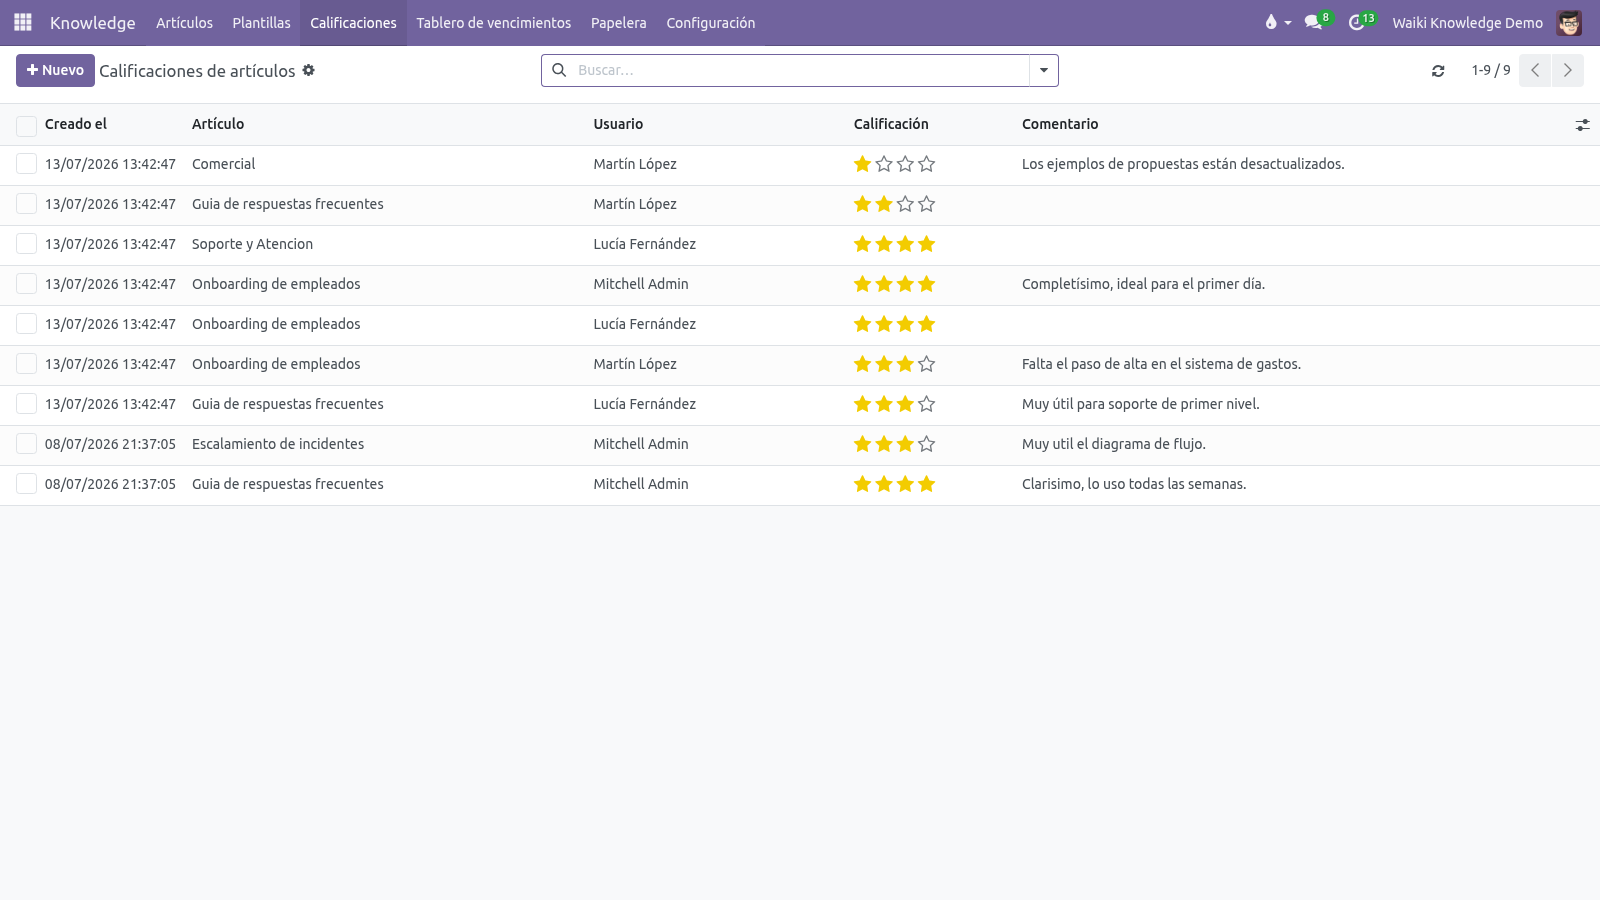Viewport: 1600px width, 900px height.
Task: Open the Tablero de vencimientos menu
Action: click(x=494, y=22)
